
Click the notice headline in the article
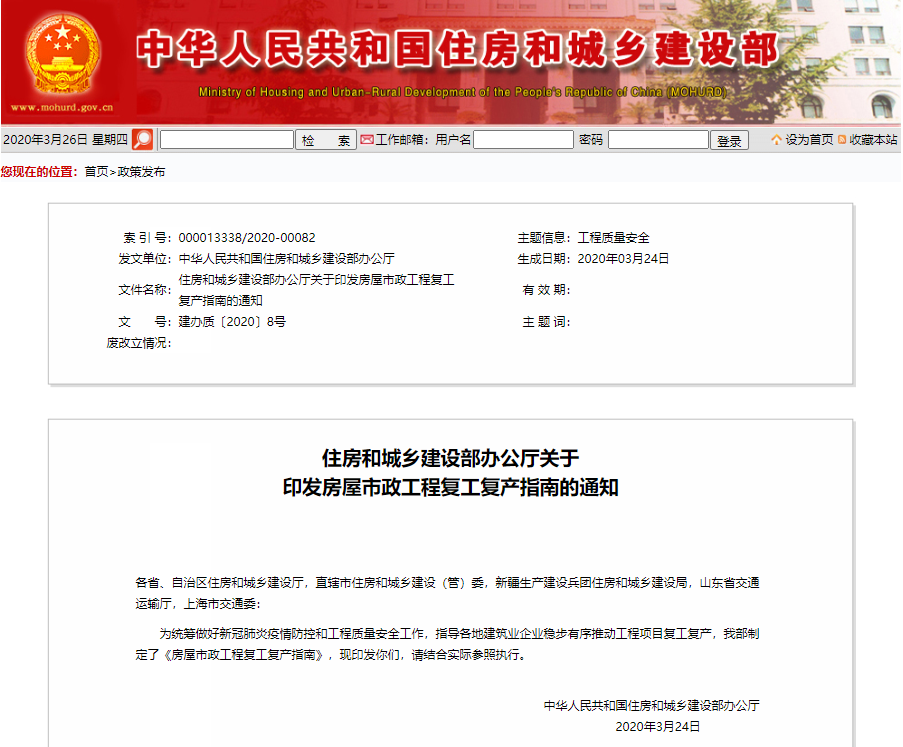coord(450,473)
